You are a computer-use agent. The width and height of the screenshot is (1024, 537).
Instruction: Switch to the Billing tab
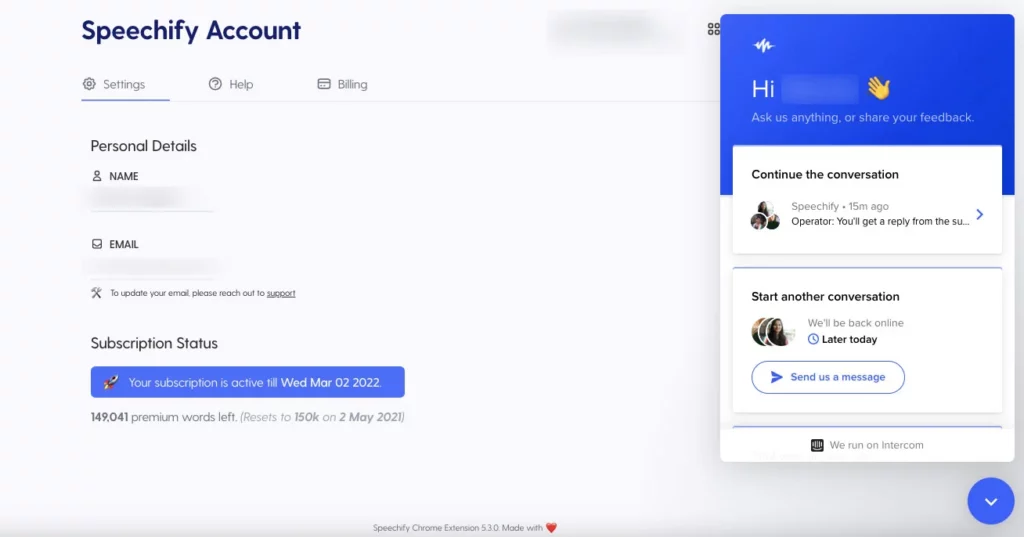342,84
